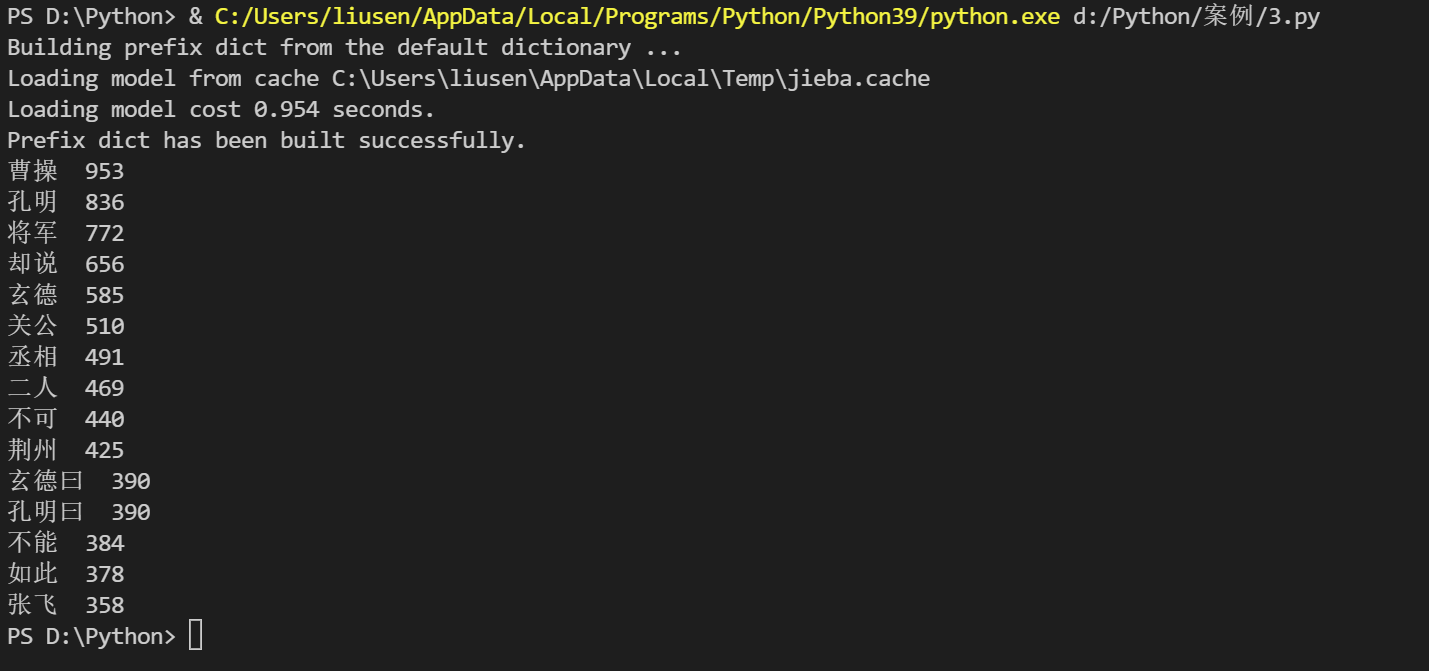Click the row 孔明 836
1429x671 pixels.
coord(66,203)
